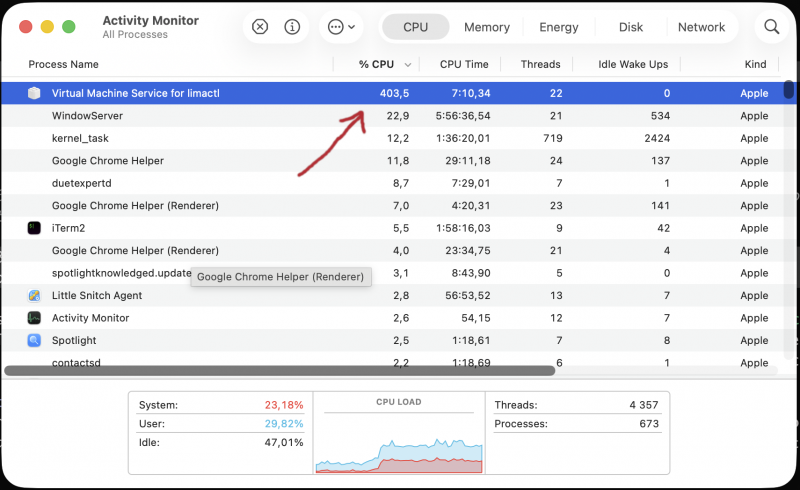Sort by the Process Name column header
Image resolution: width=800 pixels, height=490 pixels.
63,64
